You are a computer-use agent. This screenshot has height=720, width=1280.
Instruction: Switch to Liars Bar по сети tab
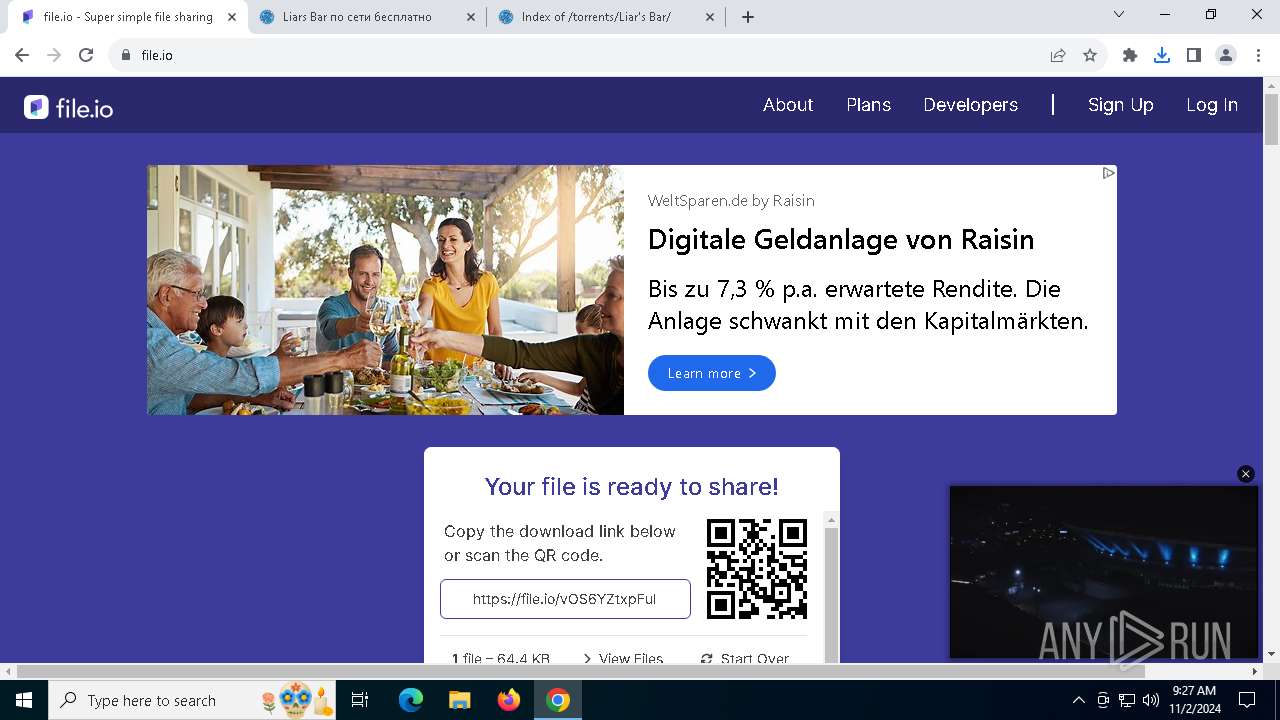(367, 17)
